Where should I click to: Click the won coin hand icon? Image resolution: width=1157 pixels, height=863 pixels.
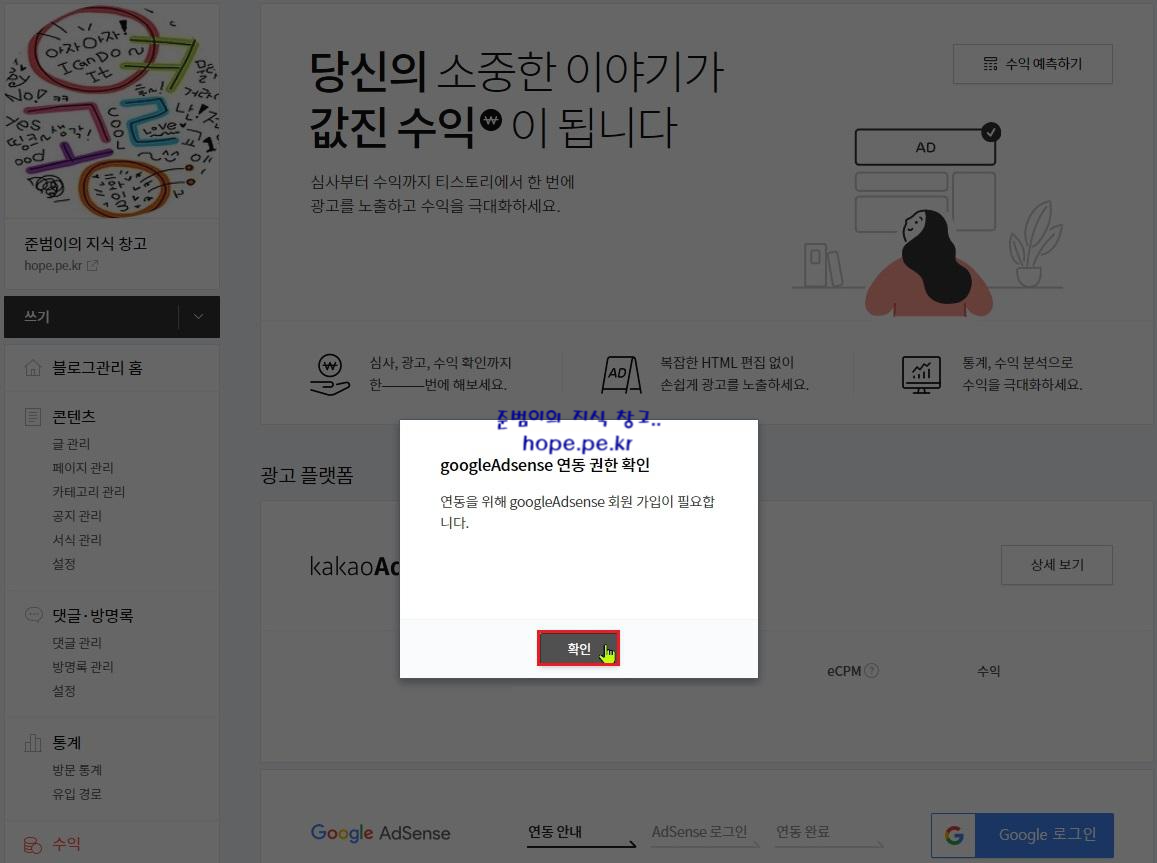tap(330, 375)
